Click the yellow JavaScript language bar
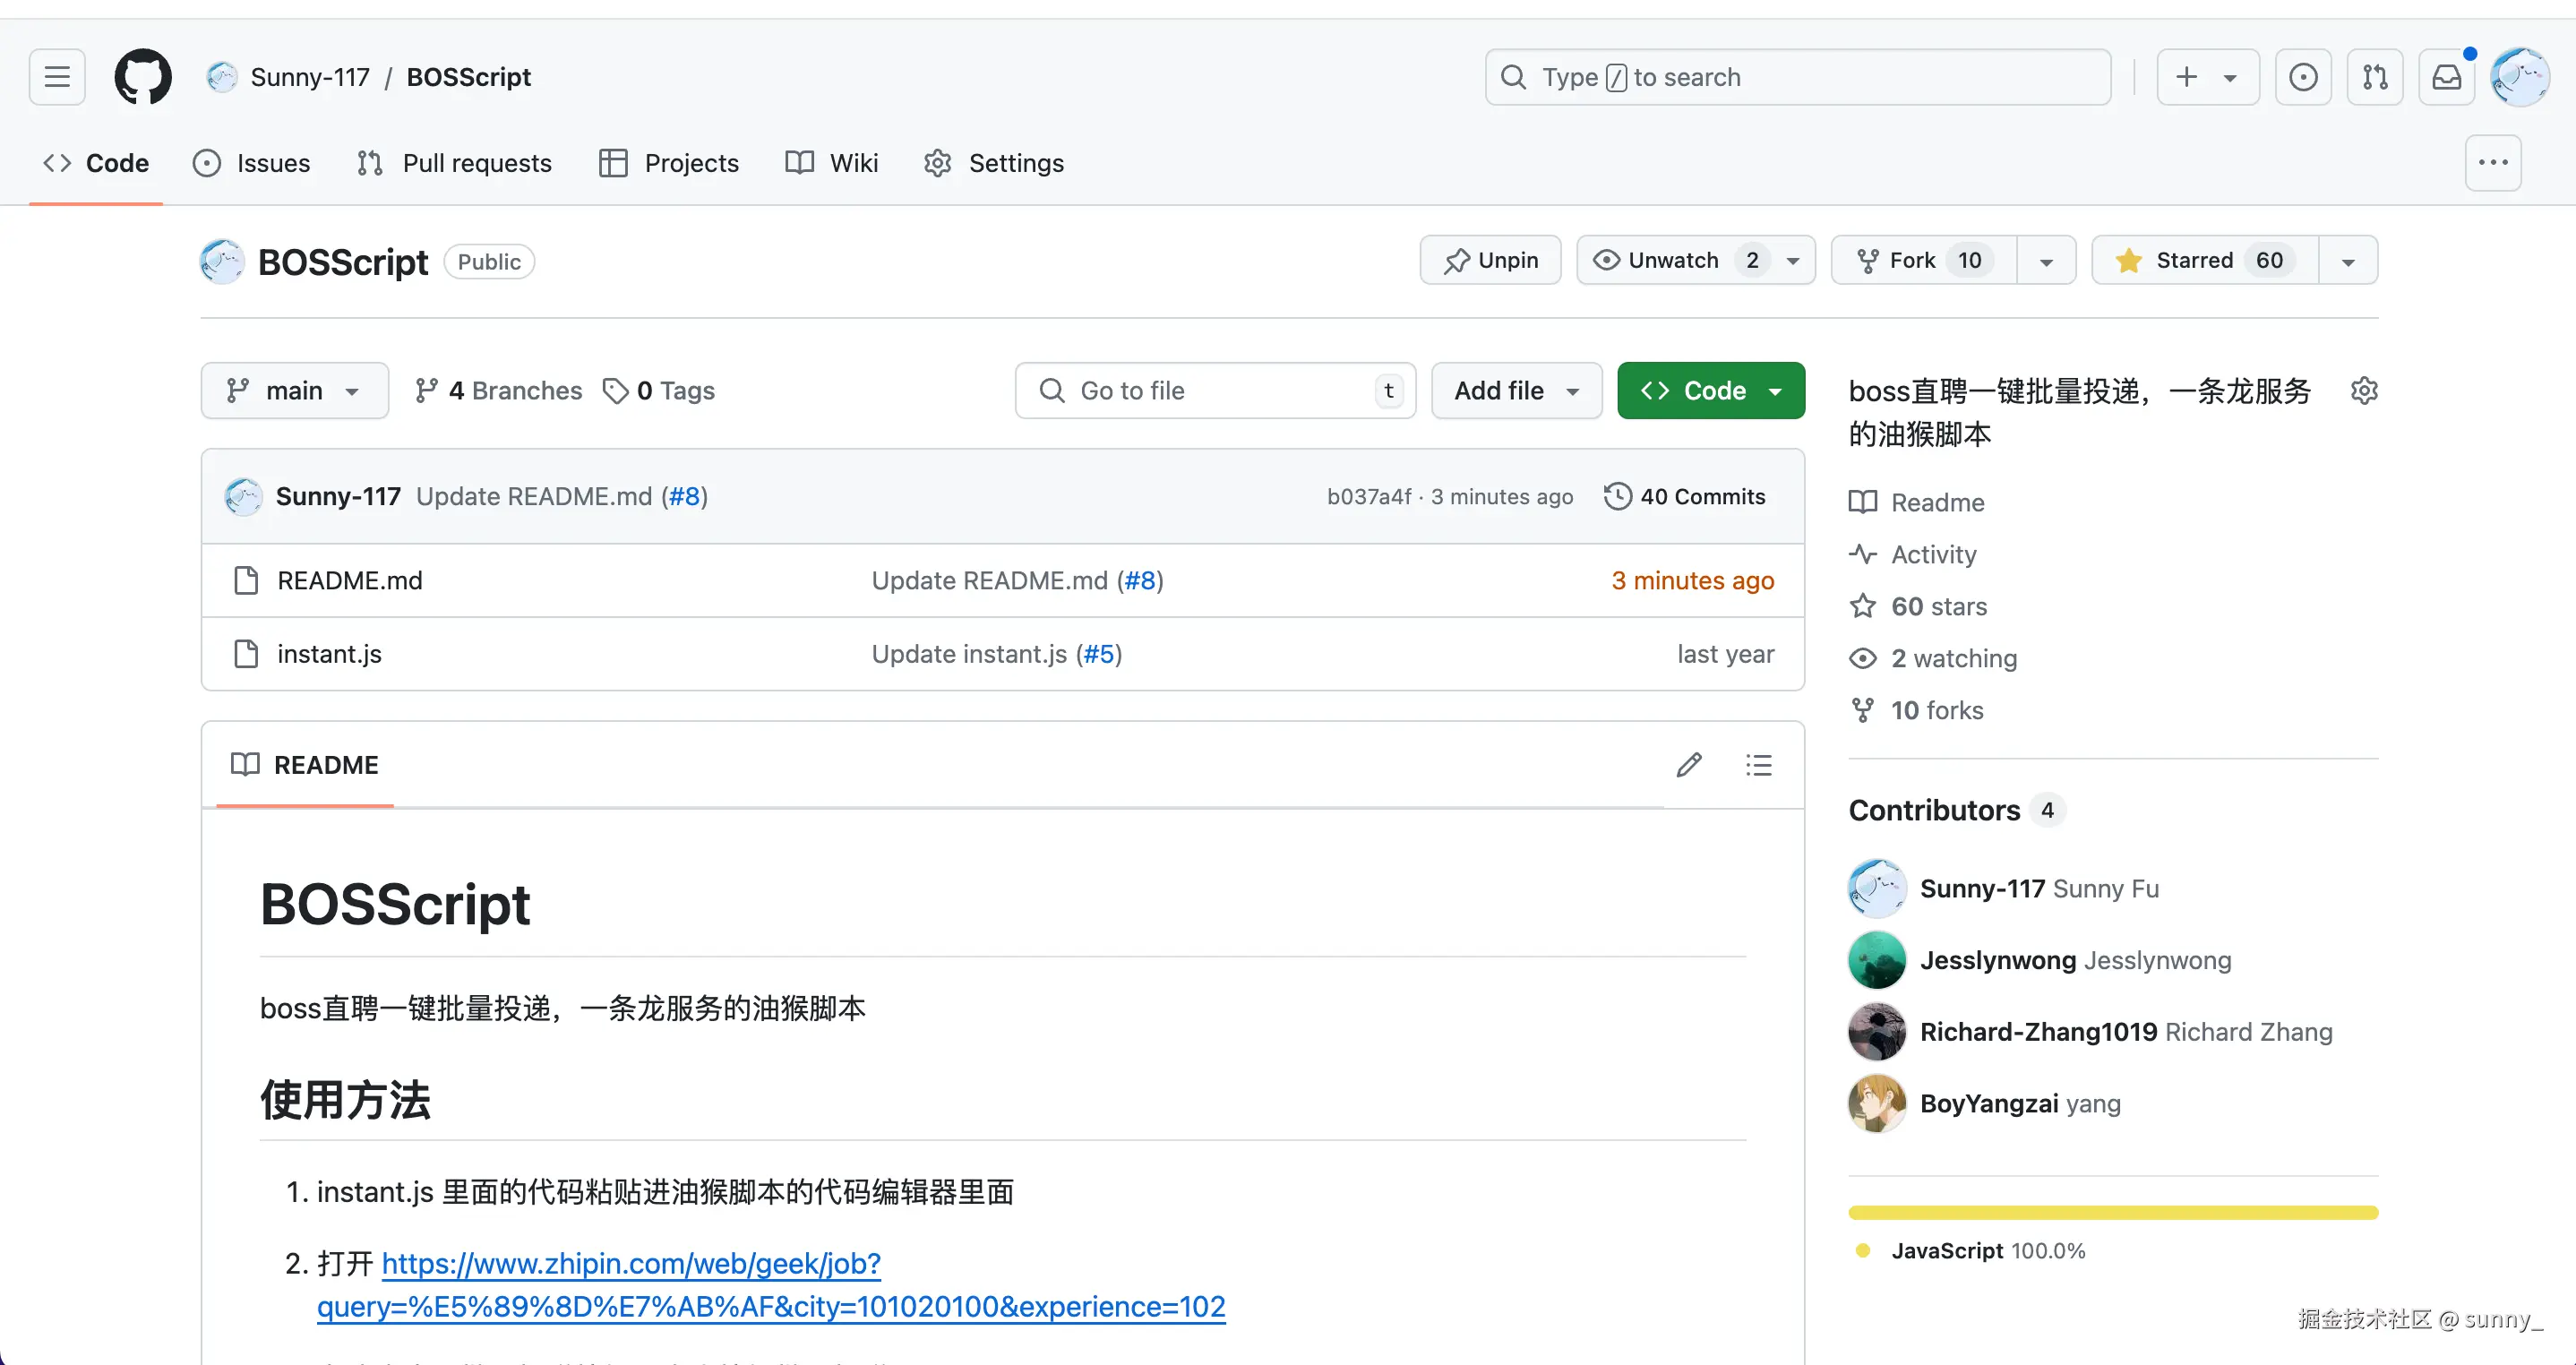 2113,1213
